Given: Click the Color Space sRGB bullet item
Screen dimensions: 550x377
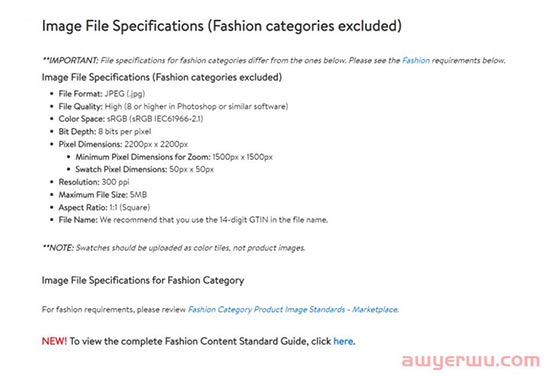Looking at the screenshot, I should pyautogui.click(x=131, y=119).
